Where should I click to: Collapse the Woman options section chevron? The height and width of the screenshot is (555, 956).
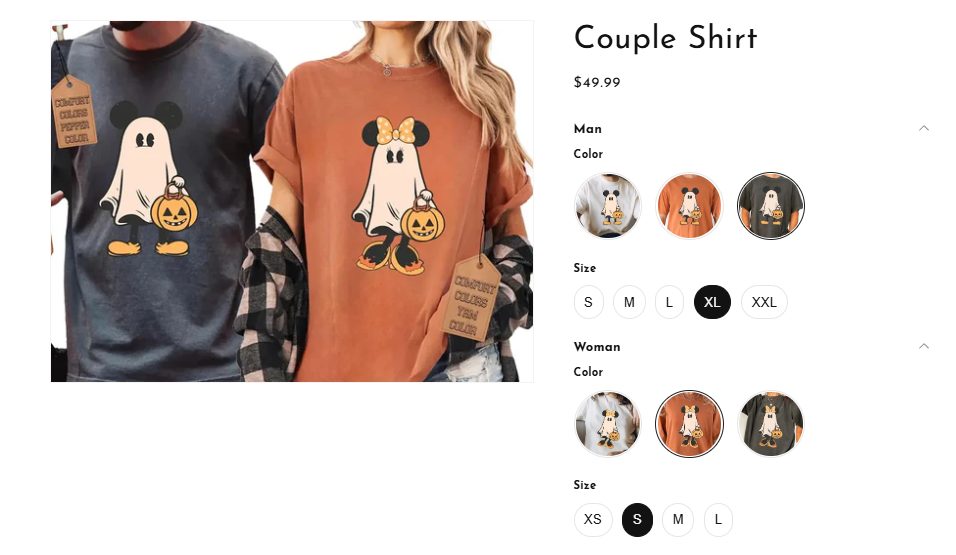pyautogui.click(x=924, y=346)
